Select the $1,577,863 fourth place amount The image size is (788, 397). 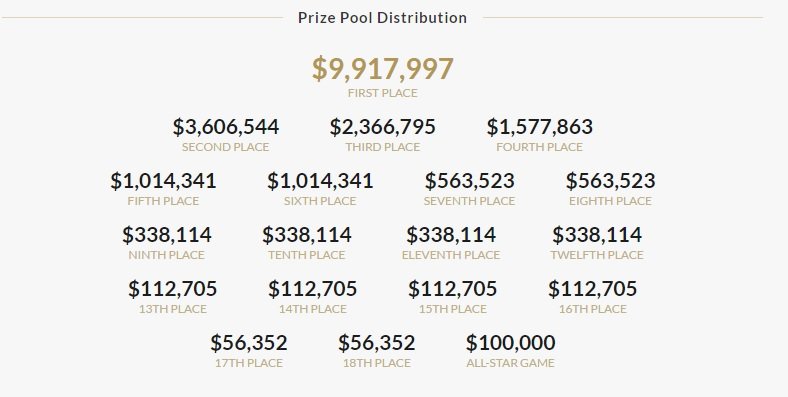pyautogui.click(x=539, y=127)
